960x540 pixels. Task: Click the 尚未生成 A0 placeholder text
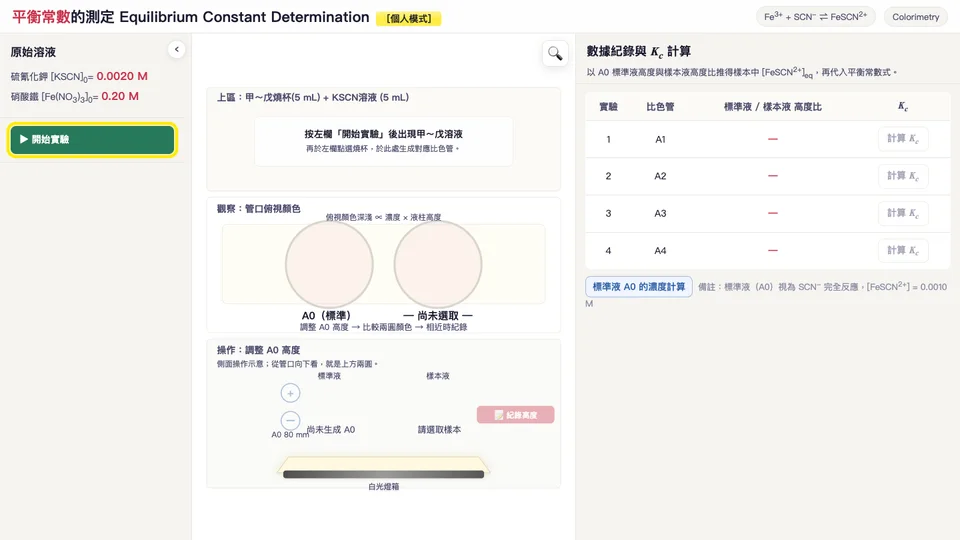(331, 430)
